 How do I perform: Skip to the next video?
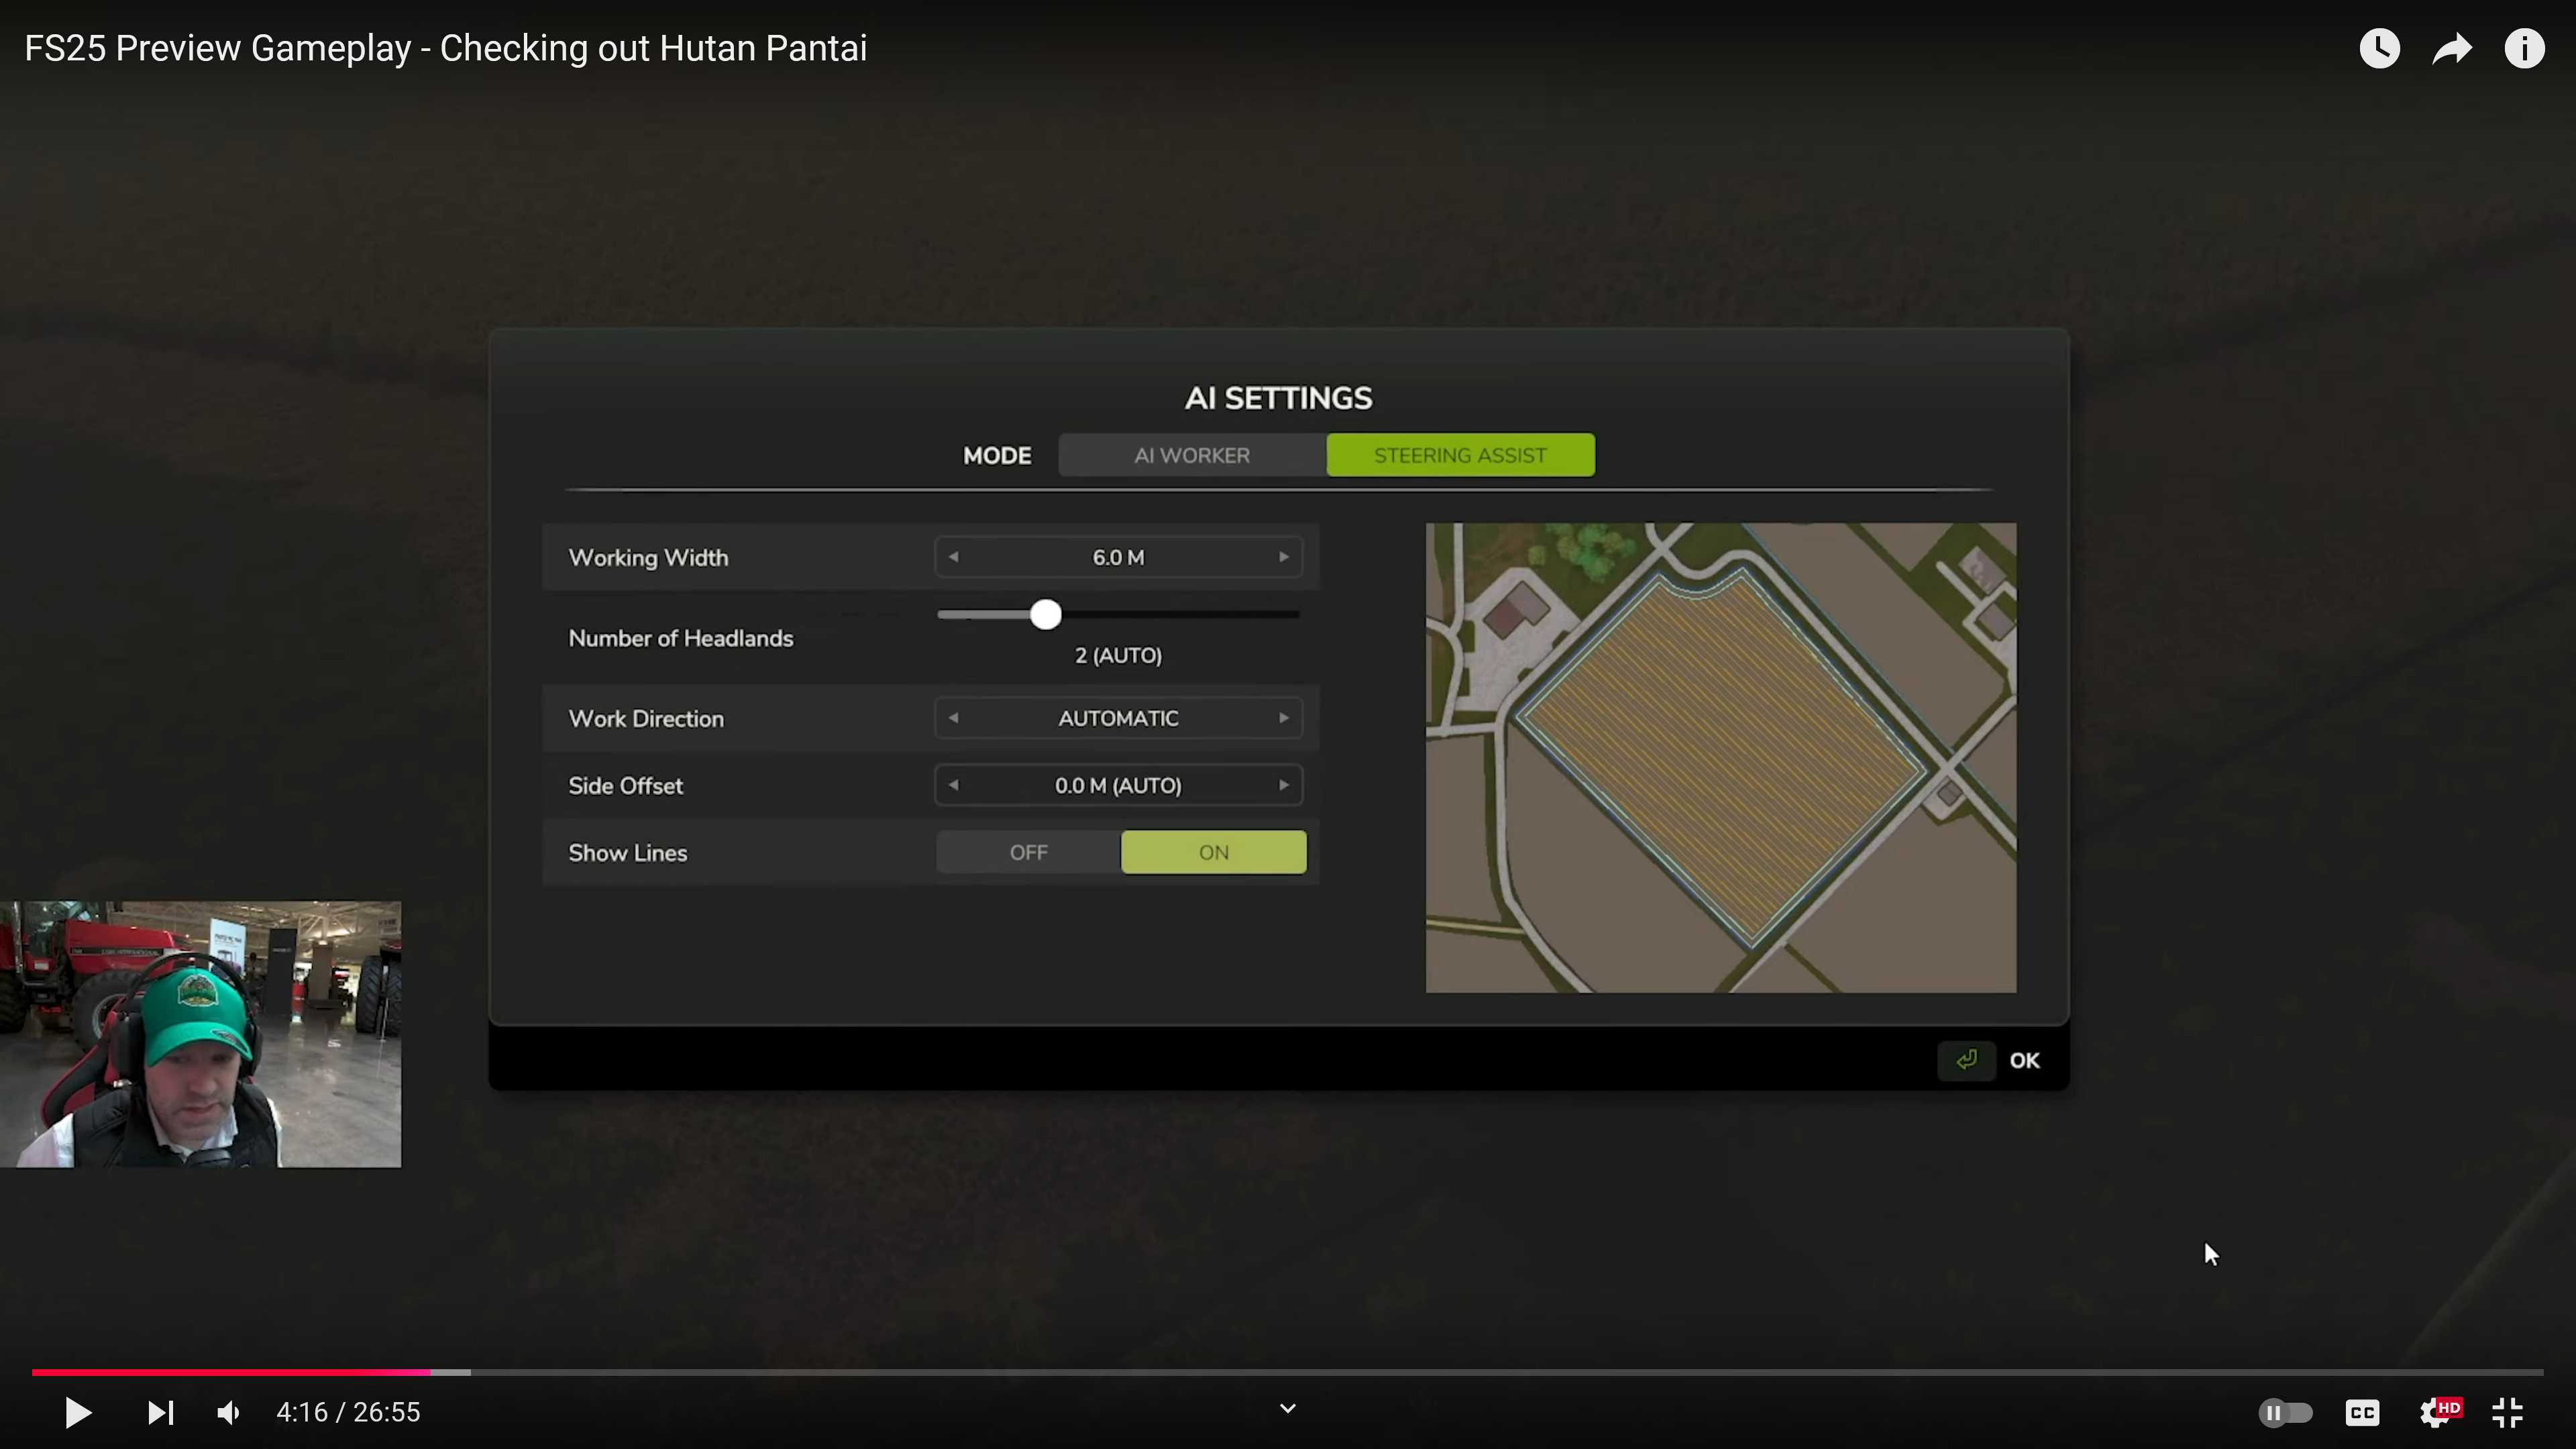(160, 1412)
